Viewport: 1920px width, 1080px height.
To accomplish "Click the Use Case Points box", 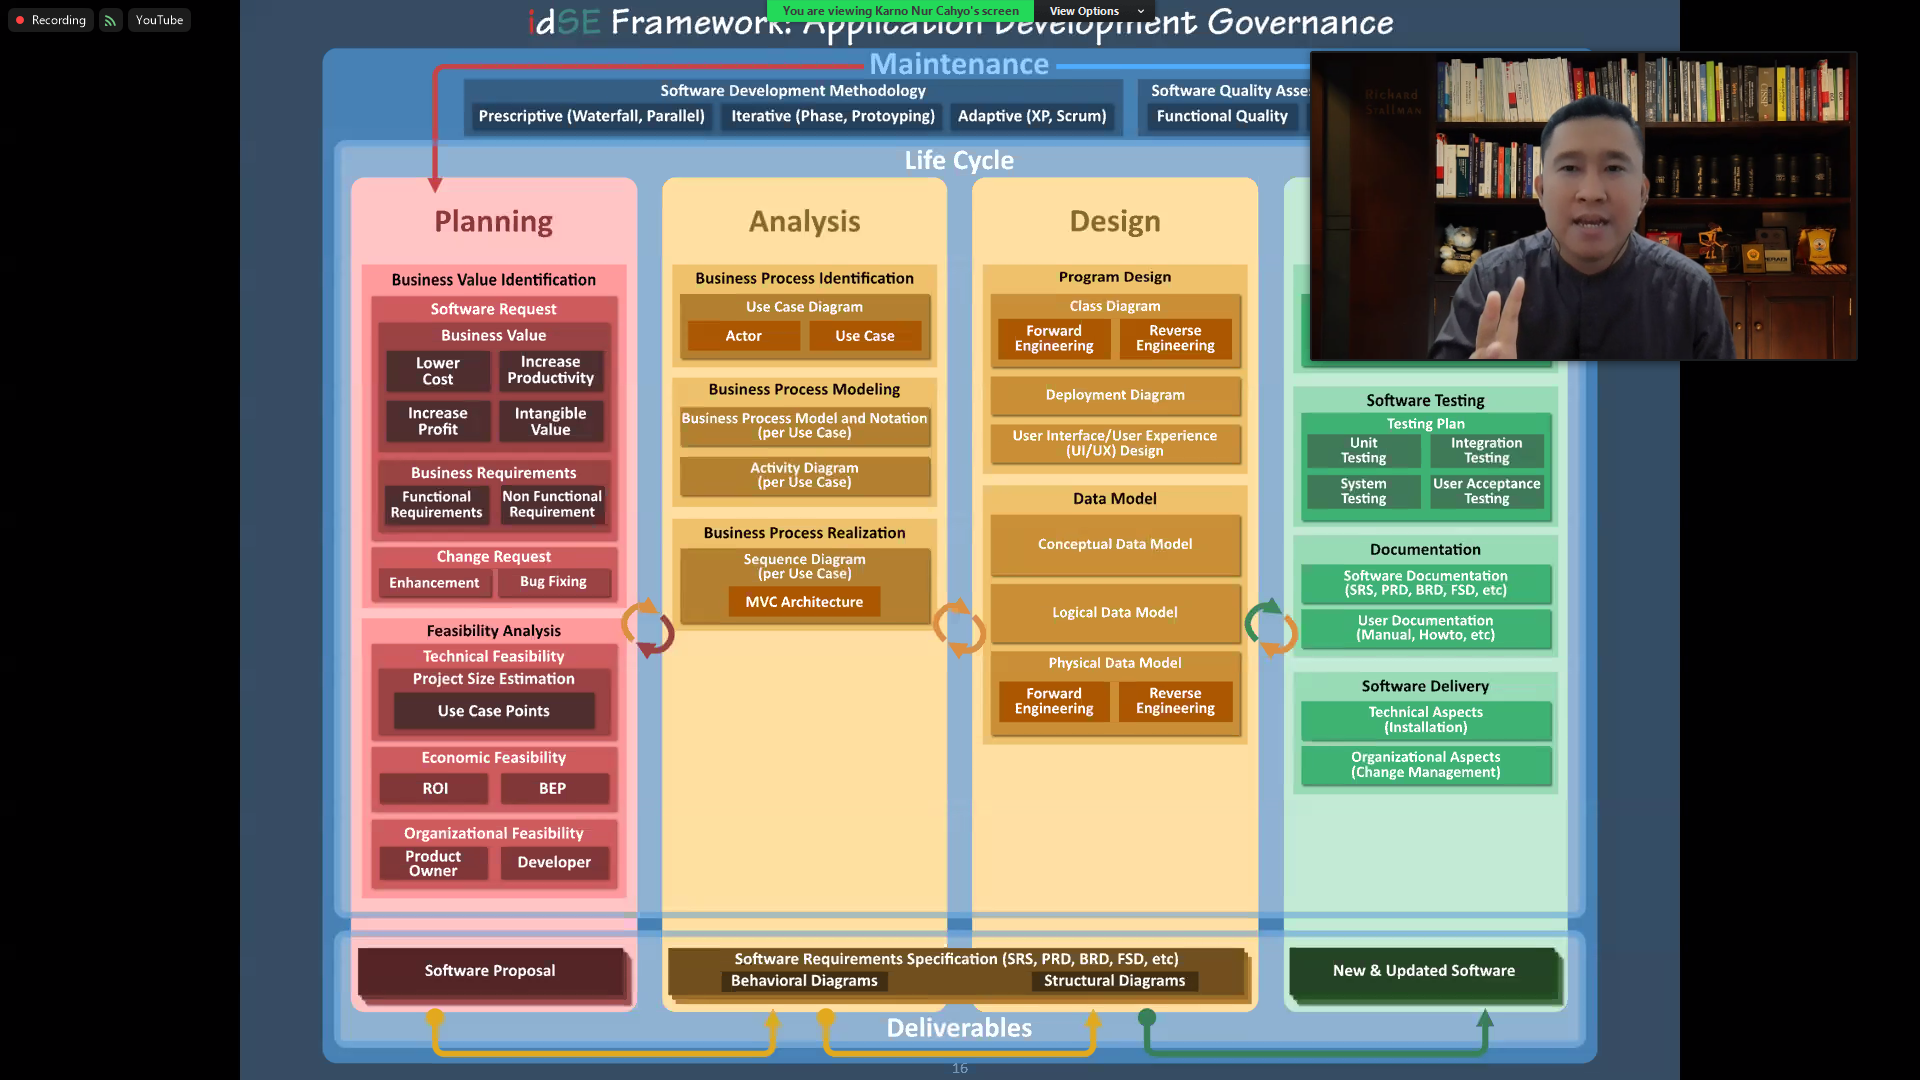I will pos(493,711).
